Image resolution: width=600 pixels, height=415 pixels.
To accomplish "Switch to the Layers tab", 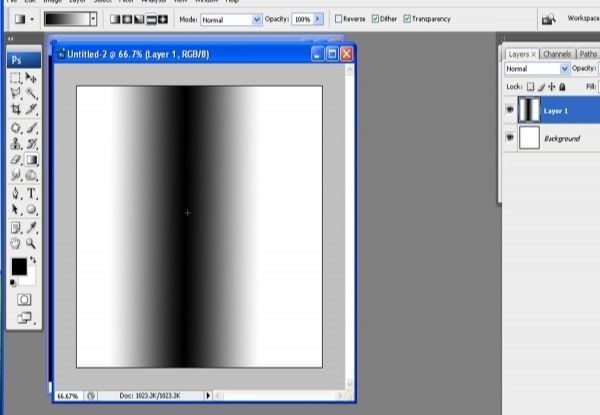I will click(x=518, y=54).
